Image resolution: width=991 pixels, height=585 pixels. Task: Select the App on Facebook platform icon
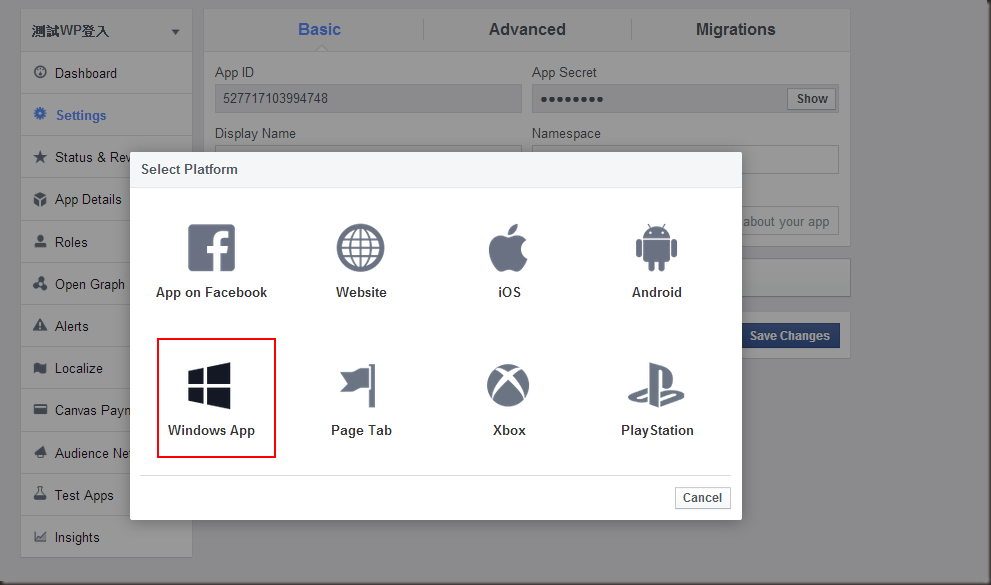pyautogui.click(x=211, y=248)
